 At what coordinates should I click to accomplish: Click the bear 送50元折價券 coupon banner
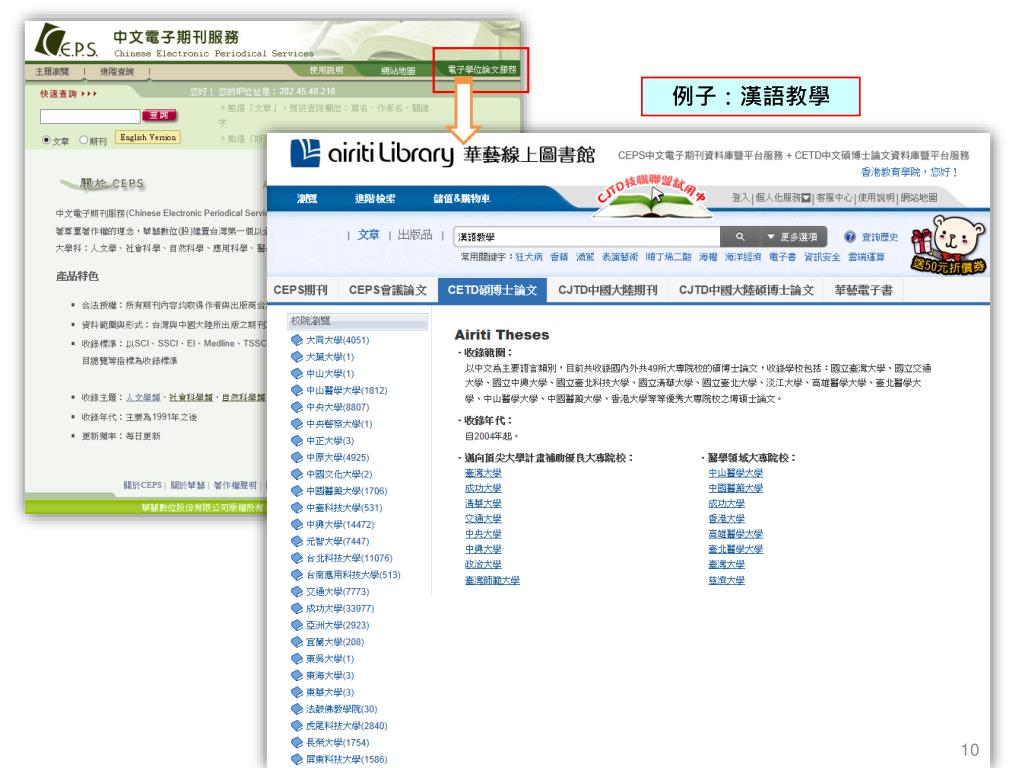pos(949,246)
